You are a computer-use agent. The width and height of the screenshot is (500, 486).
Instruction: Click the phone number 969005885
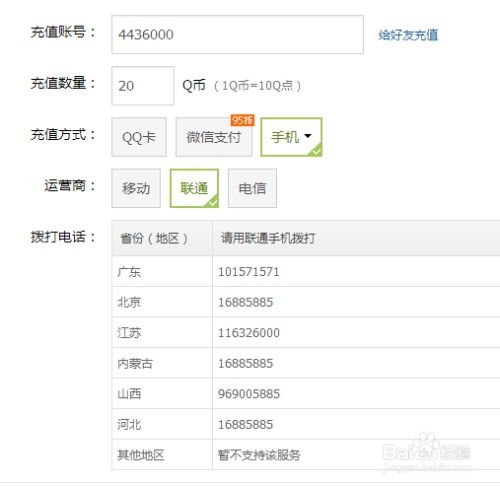249,394
